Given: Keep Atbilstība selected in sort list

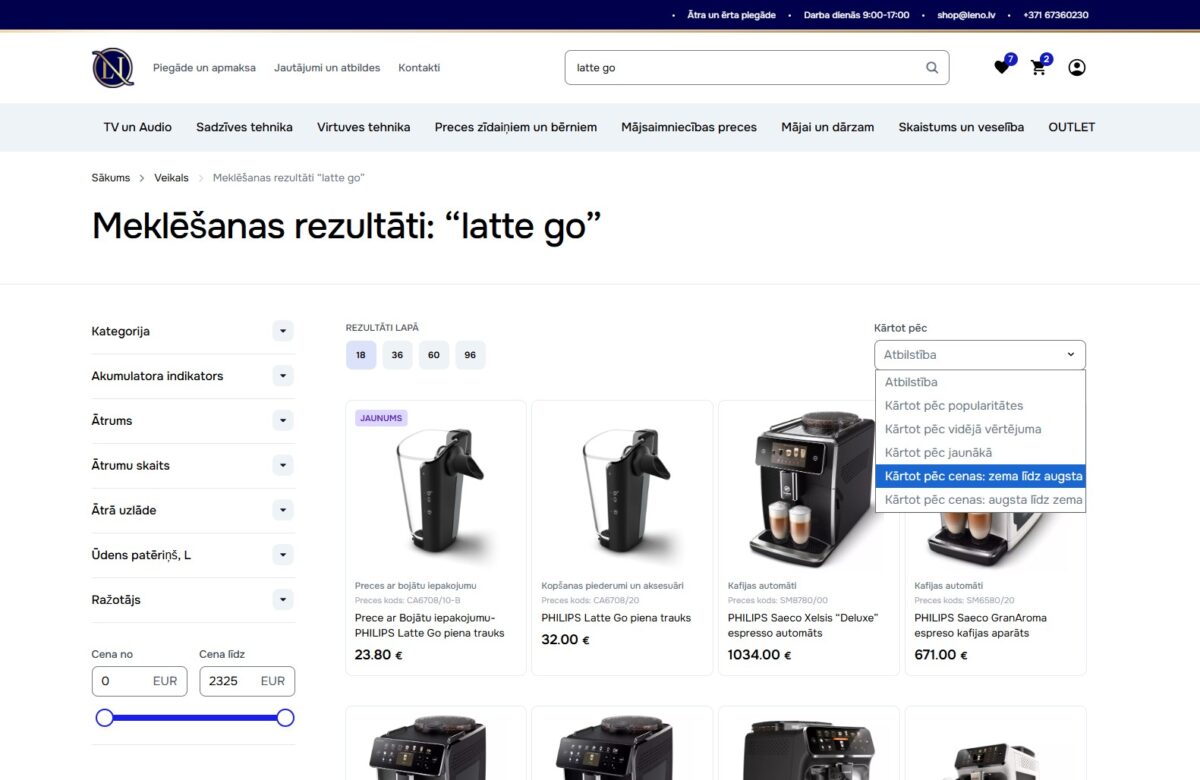Looking at the screenshot, I should [x=911, y=382].
